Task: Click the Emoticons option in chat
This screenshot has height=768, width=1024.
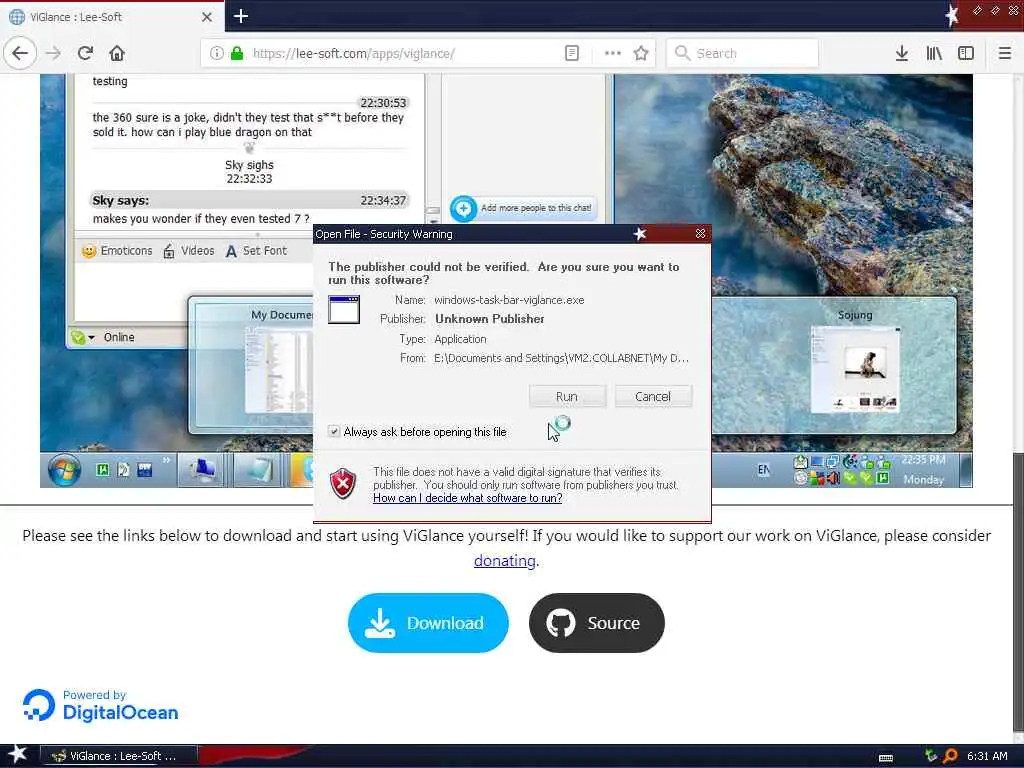Action: [x=117, y=251]
